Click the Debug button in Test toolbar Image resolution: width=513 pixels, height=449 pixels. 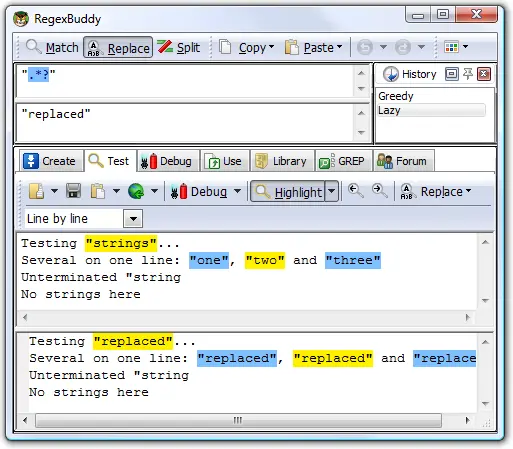(199, 191)
